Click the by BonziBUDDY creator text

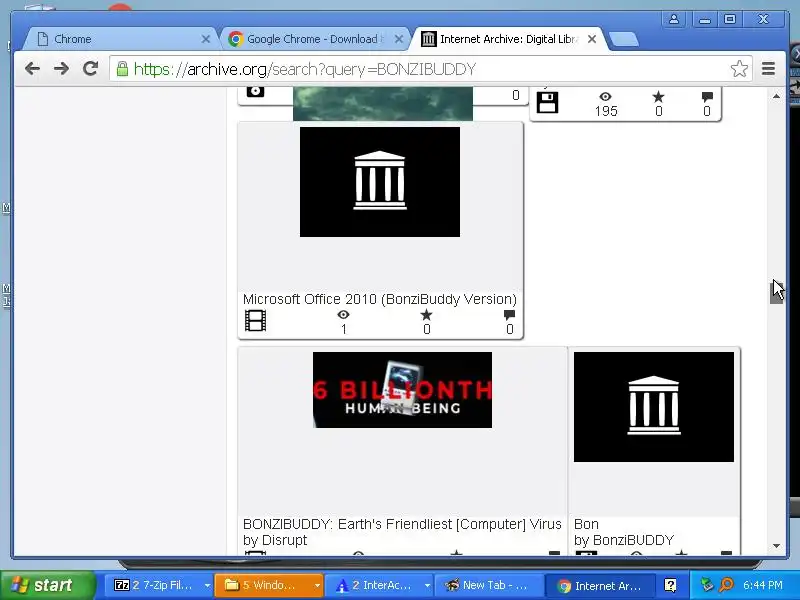pyautogui.click(x=624, y=540)
